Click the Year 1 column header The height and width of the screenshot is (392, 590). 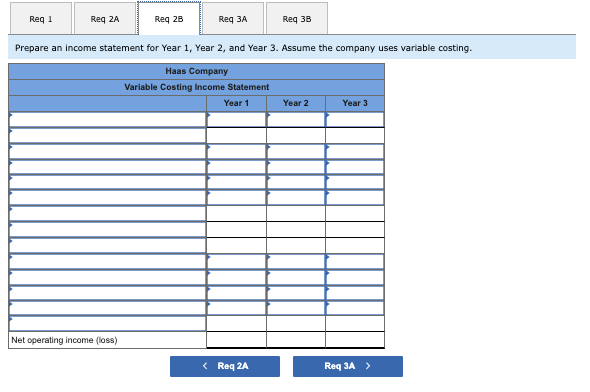pos(236,103)
